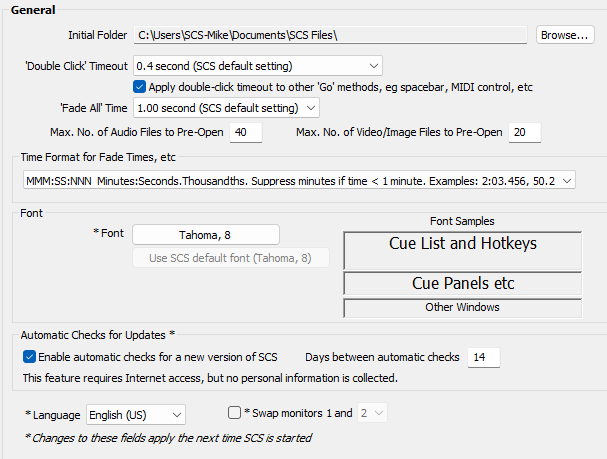This screenshot has width=607, height=459.
Task: Click the Max. Video/Image Files to Pre-Open field
Action: point(525,132)
